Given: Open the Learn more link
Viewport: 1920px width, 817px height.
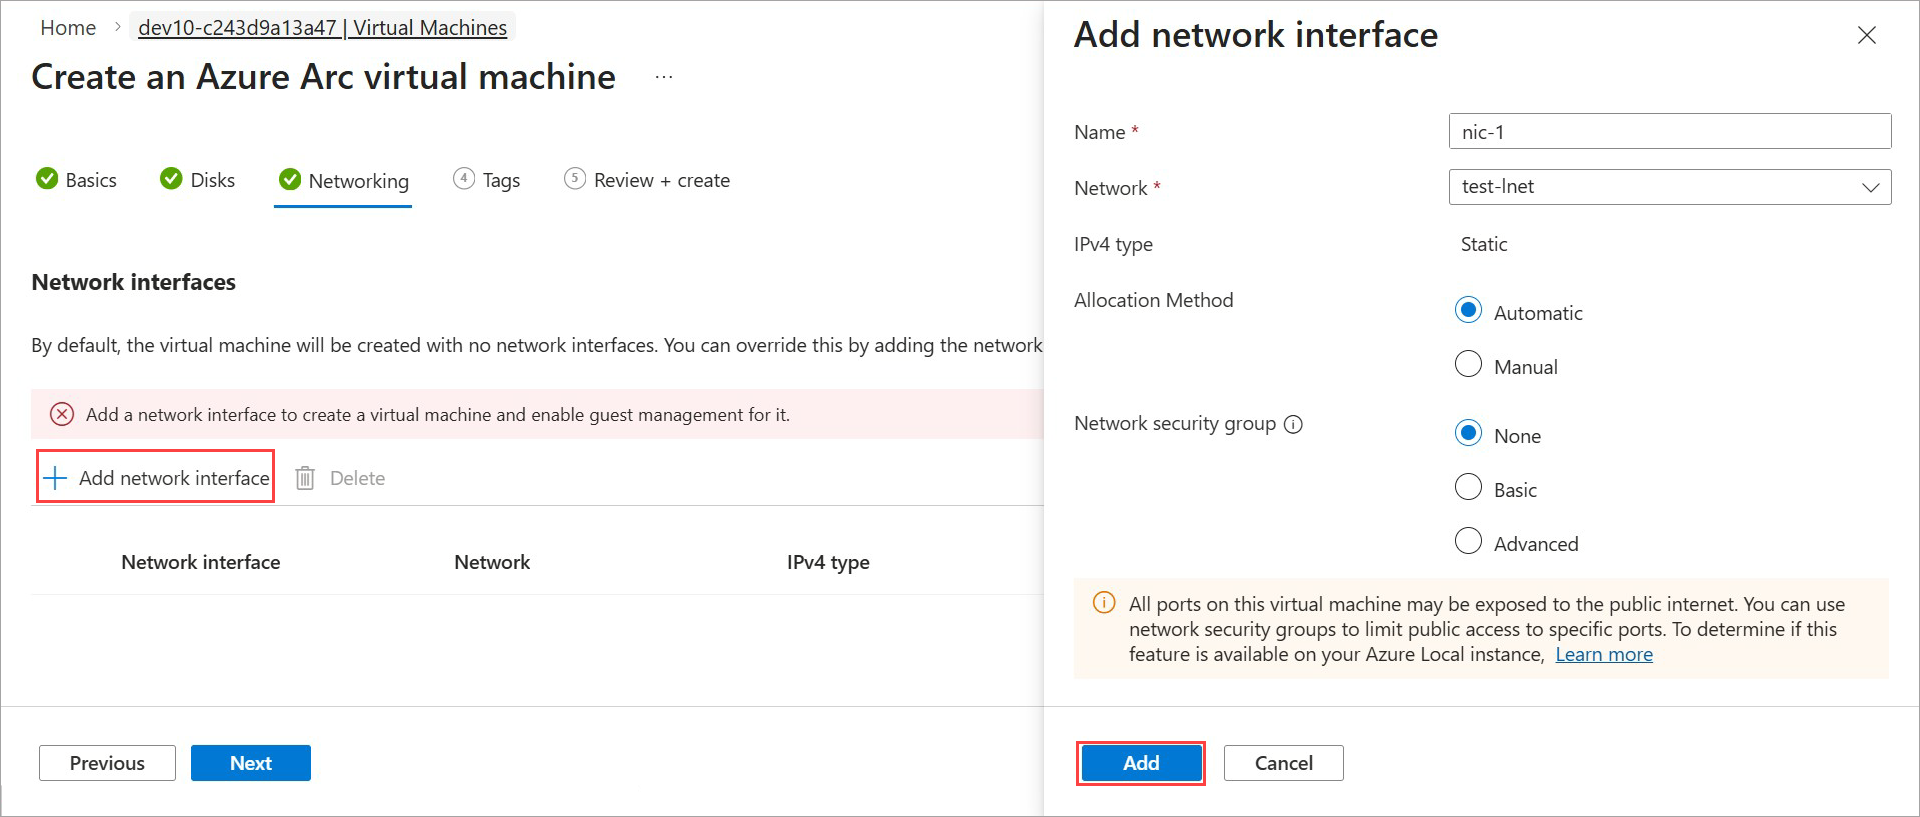Looking at the screenshot, I should point(1603,654).
